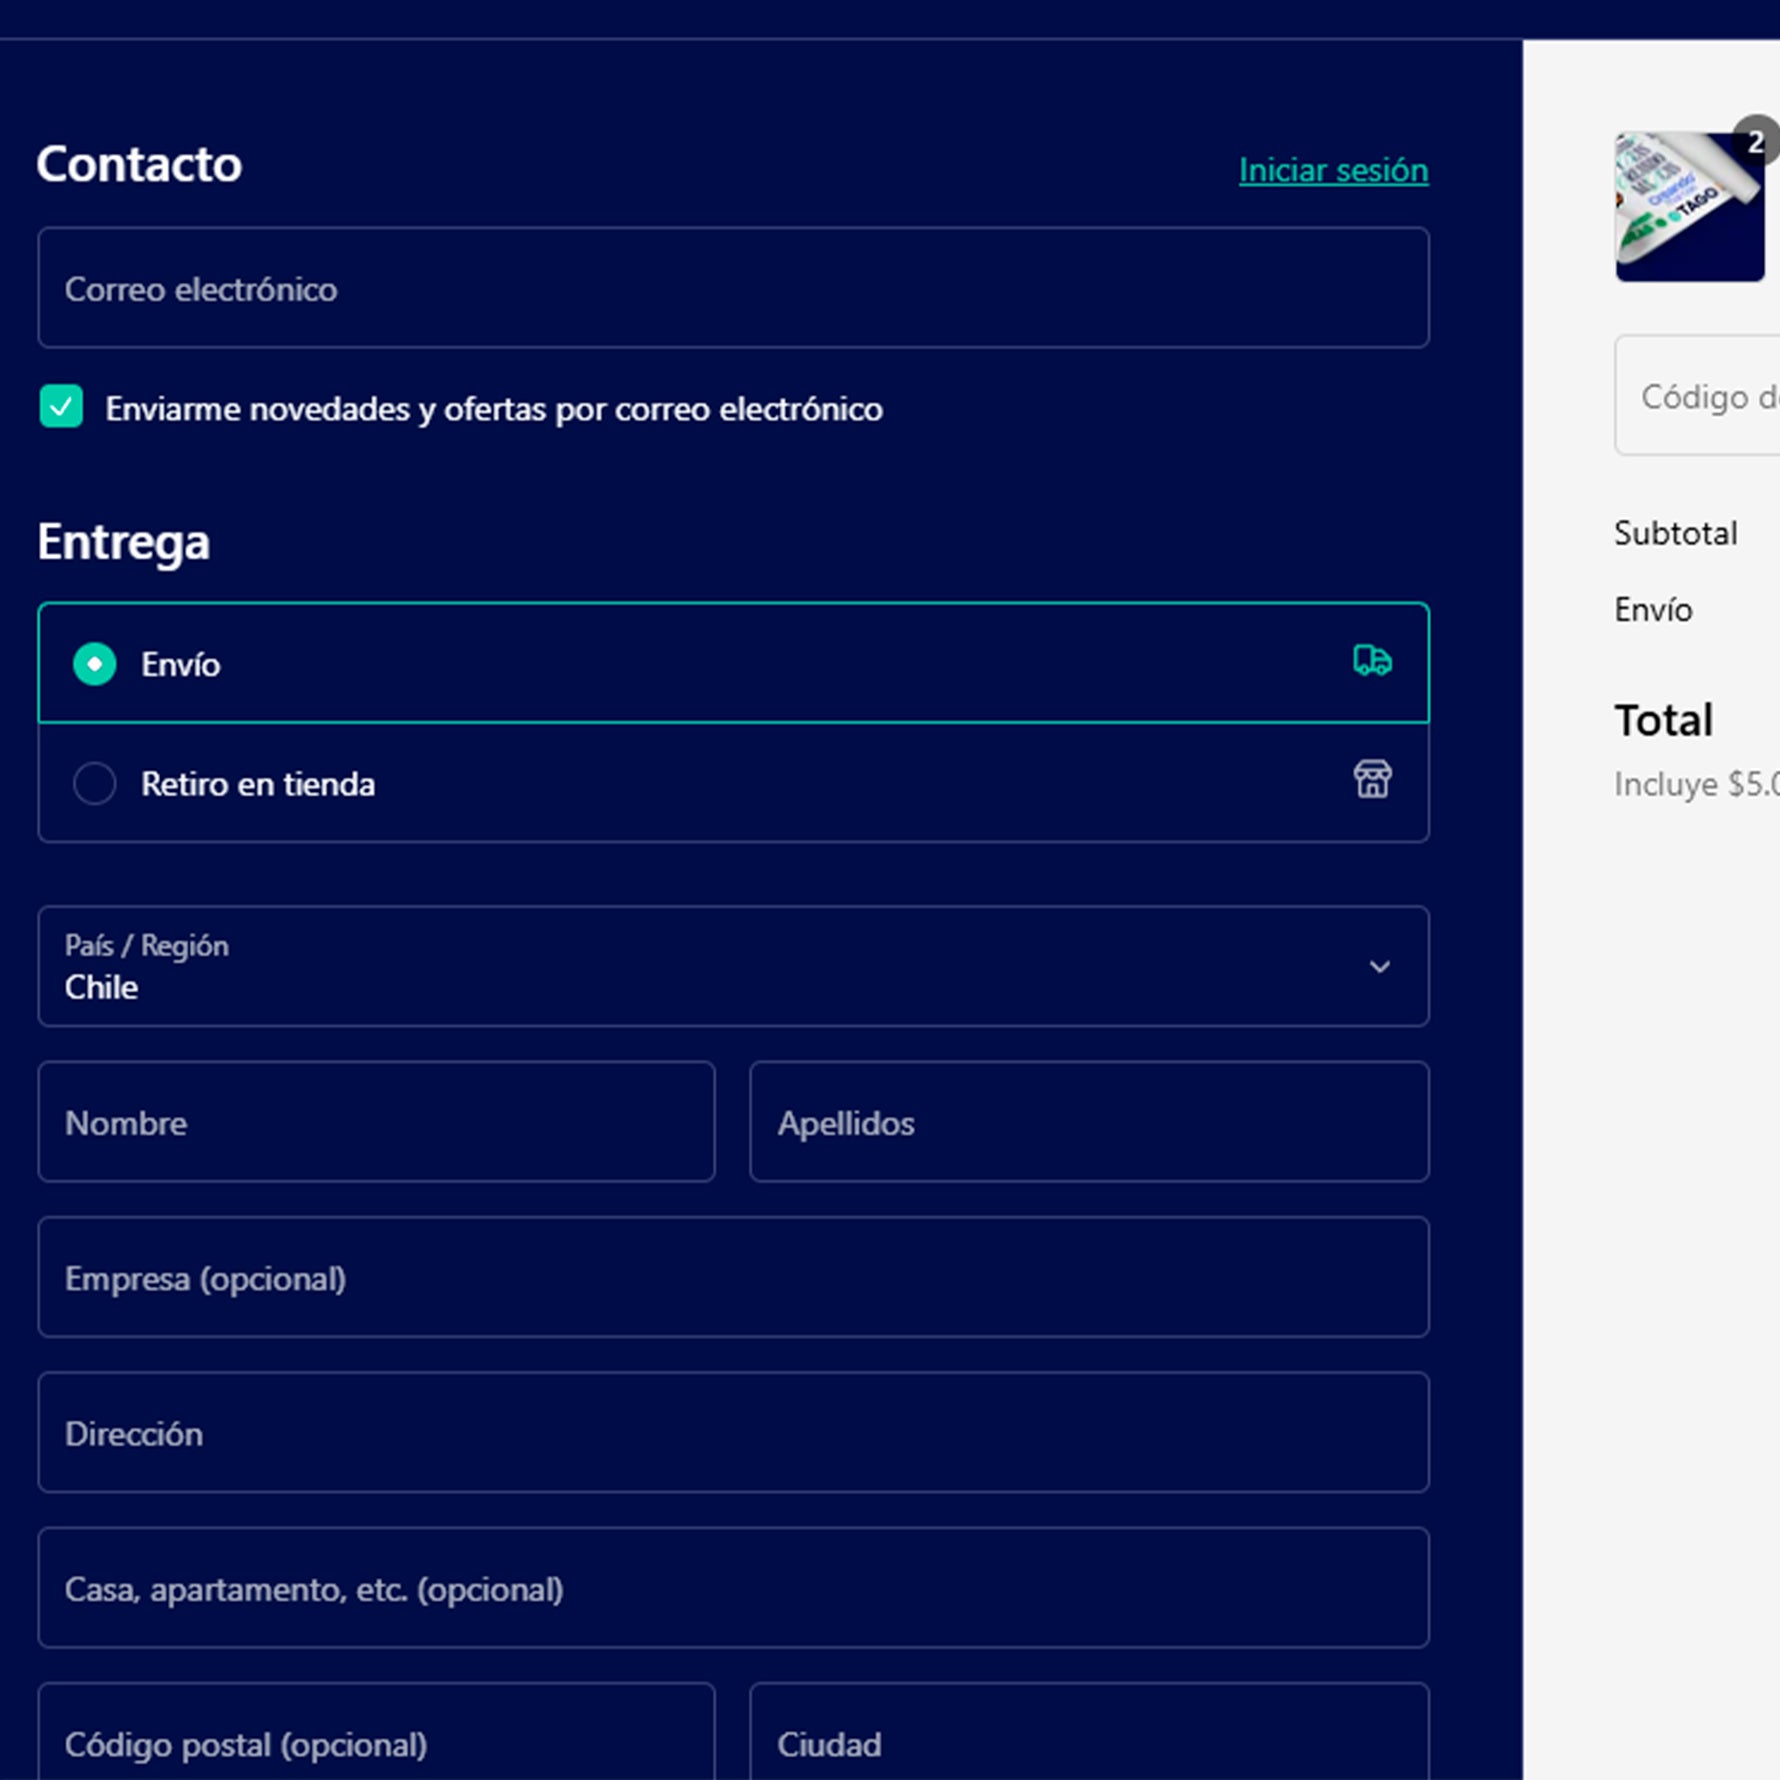Choose the Retiro en tienda option
This screenshot has height=1780, width=1780.
point(95,783)
